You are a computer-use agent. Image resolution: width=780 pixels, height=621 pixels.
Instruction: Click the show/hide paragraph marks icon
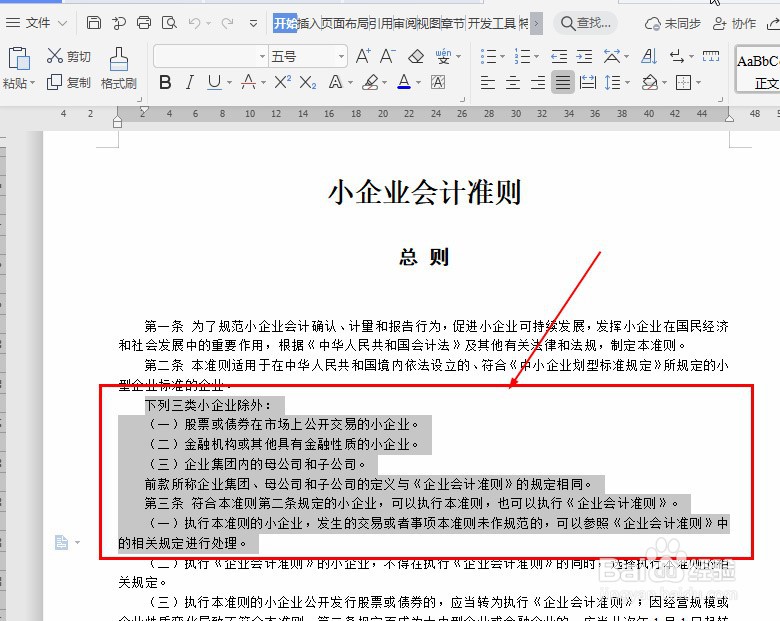tap(677, 56)
